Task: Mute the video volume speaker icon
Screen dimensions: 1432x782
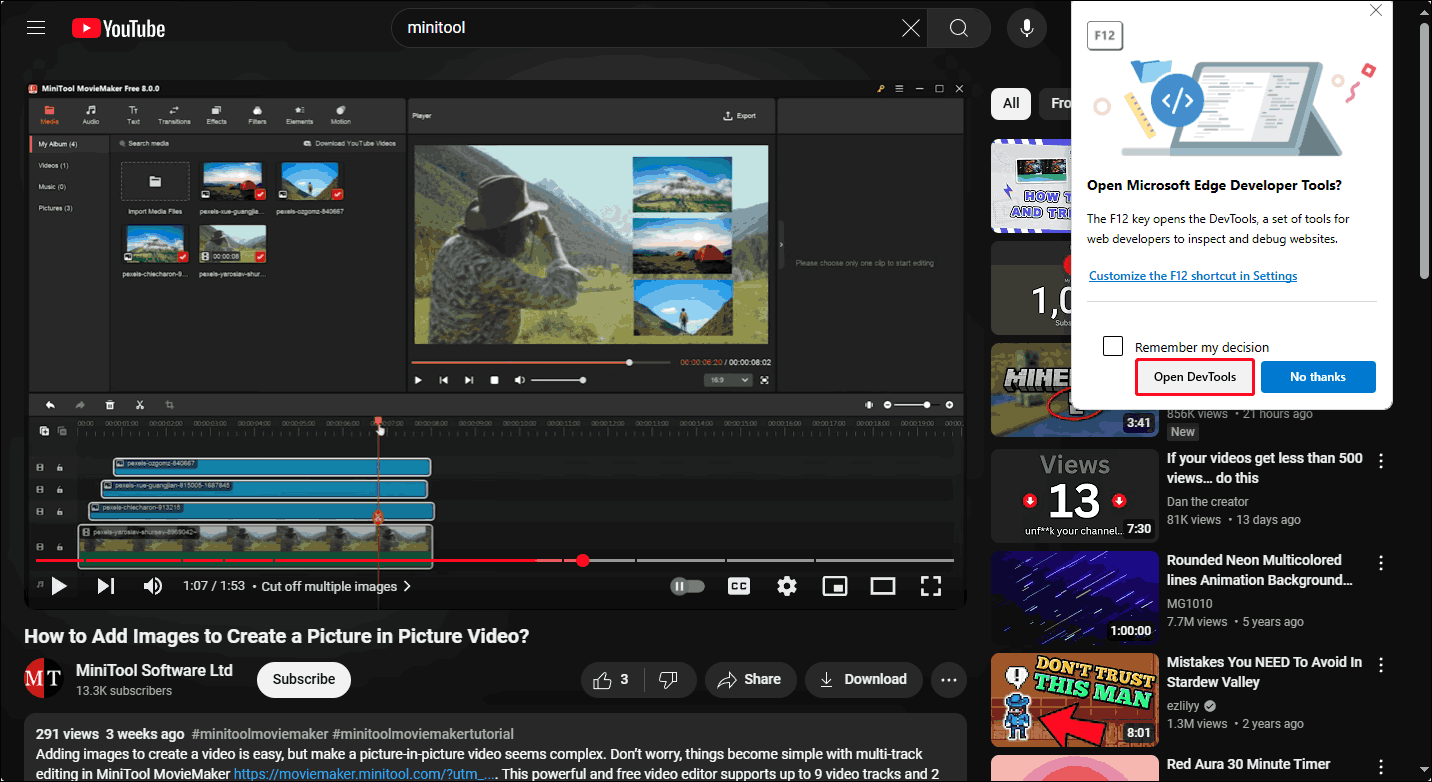Action: tap(153, 586)
